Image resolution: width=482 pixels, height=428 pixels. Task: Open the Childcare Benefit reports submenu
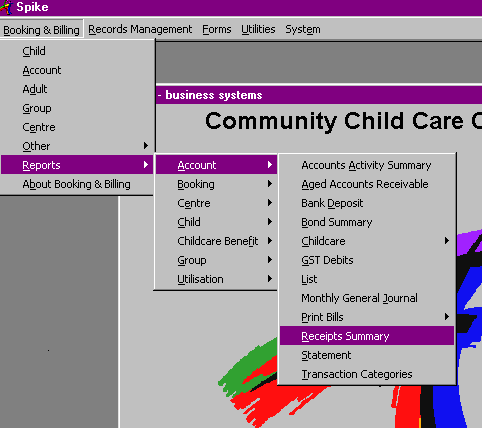216,241
